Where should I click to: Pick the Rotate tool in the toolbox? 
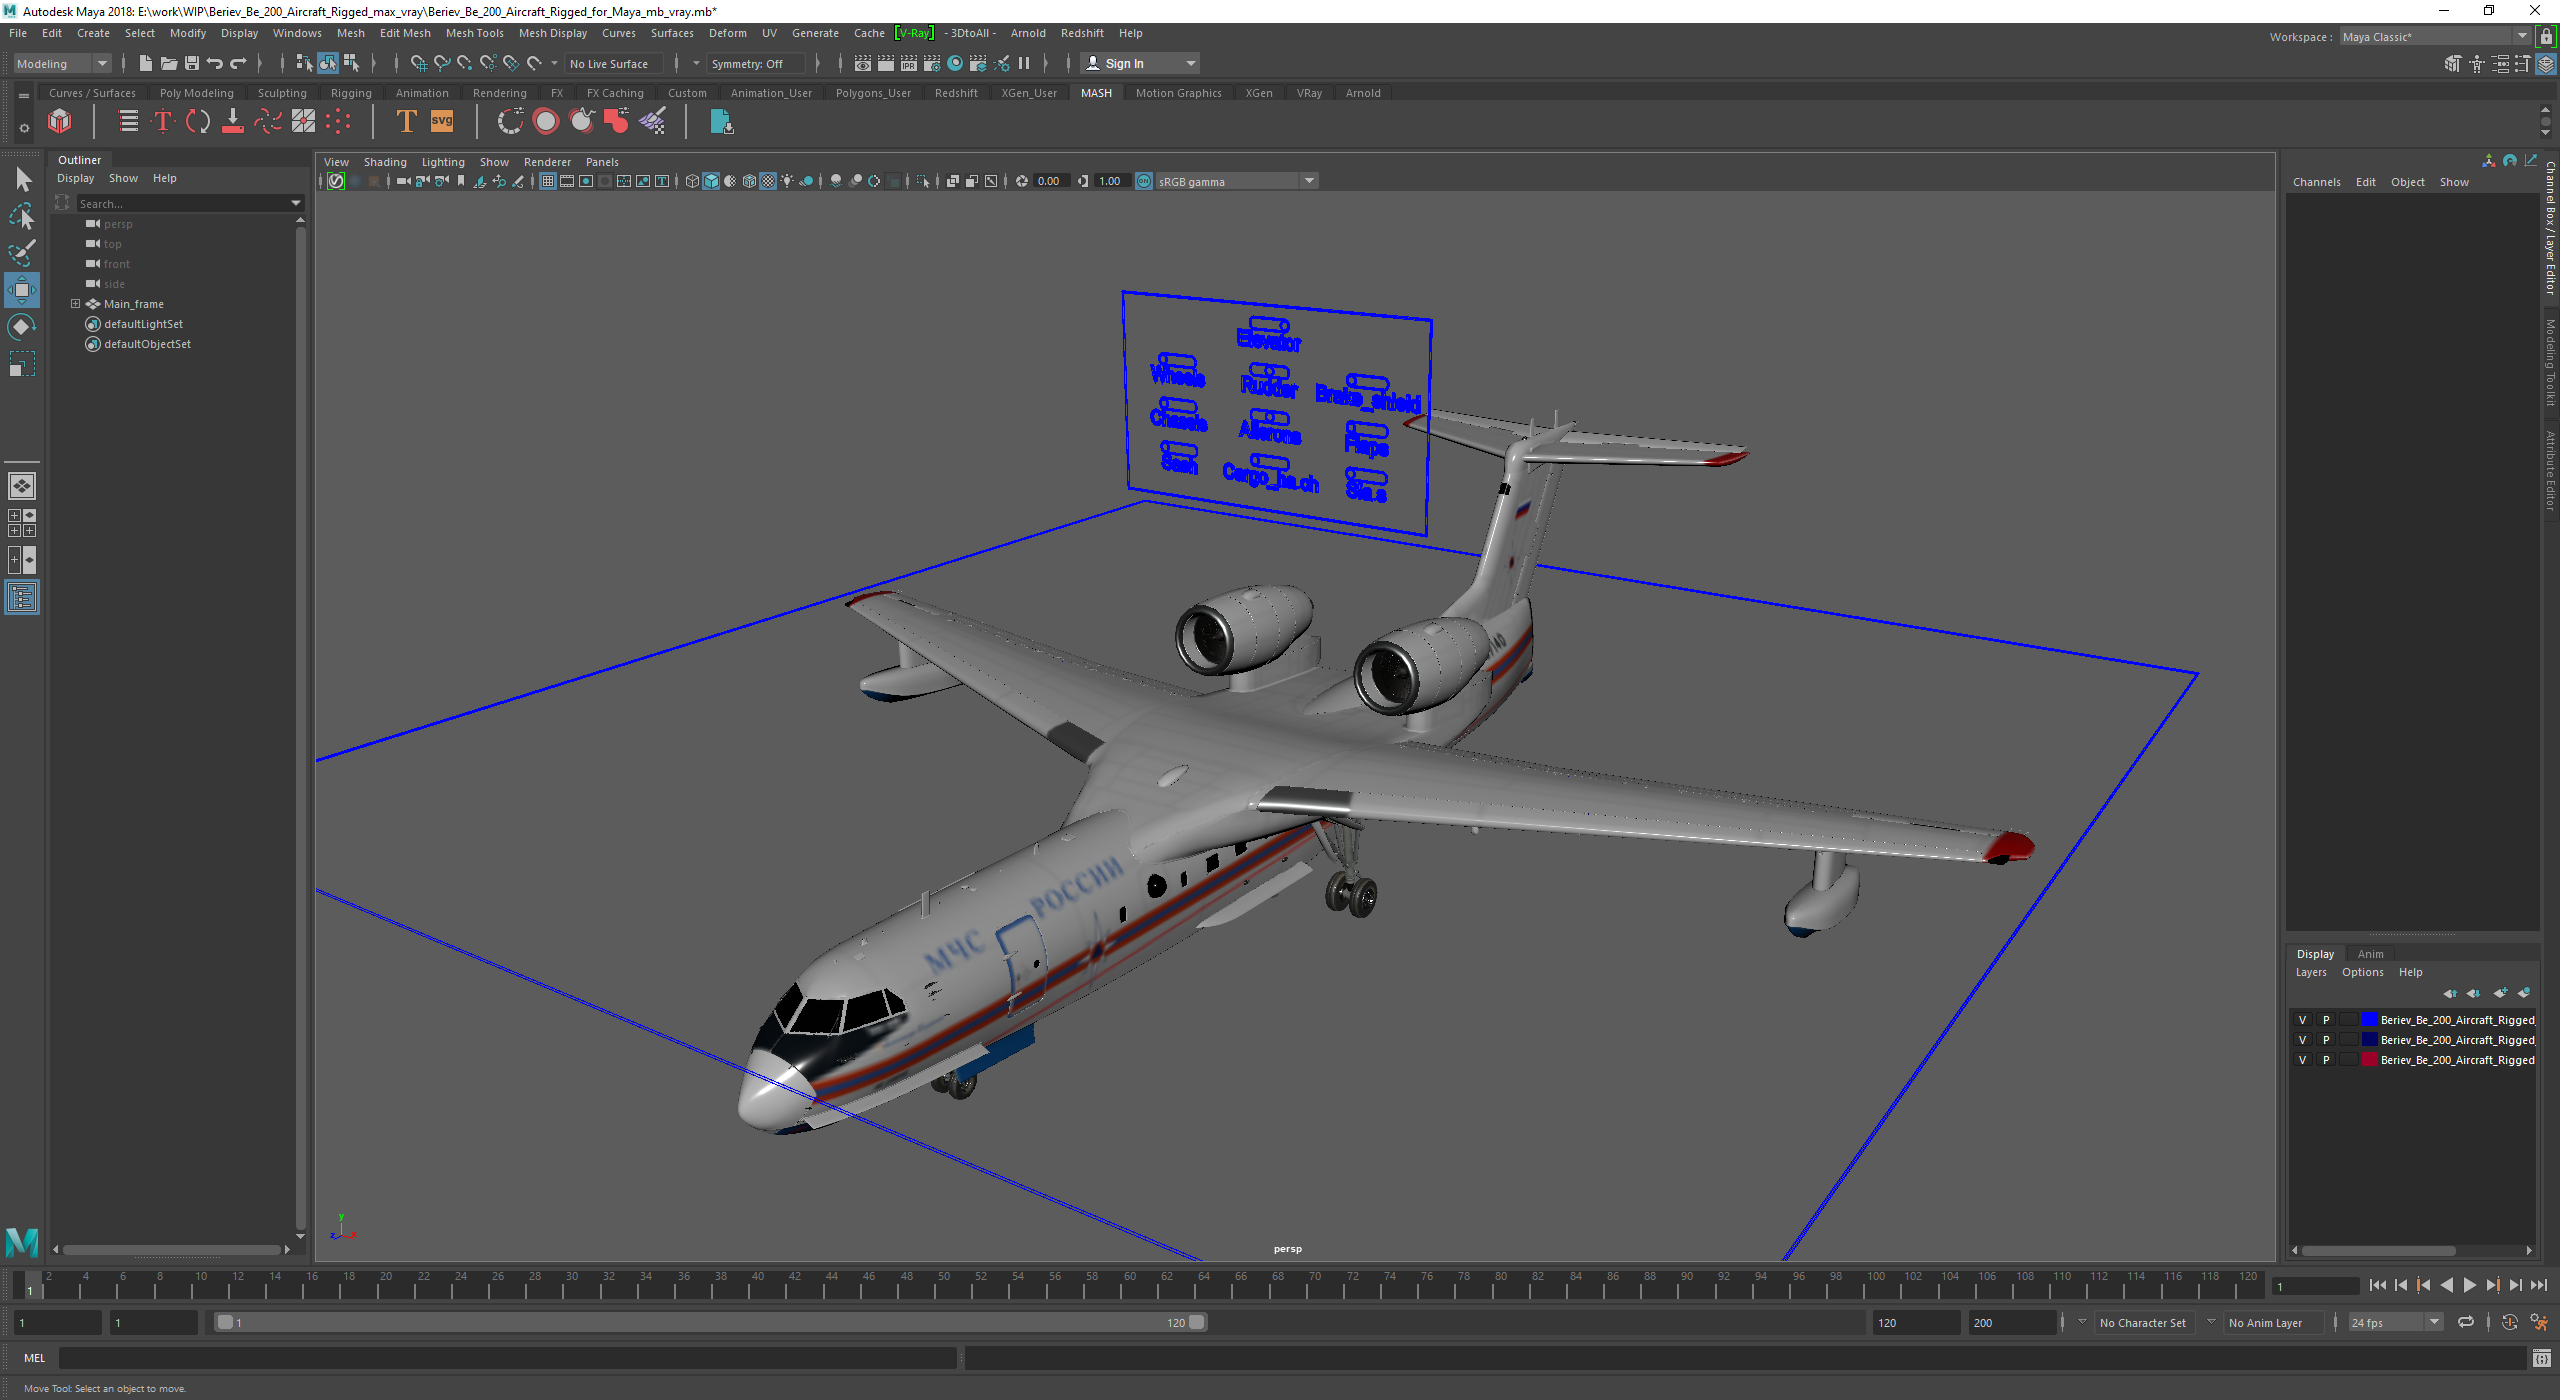[x=22, y=327]
